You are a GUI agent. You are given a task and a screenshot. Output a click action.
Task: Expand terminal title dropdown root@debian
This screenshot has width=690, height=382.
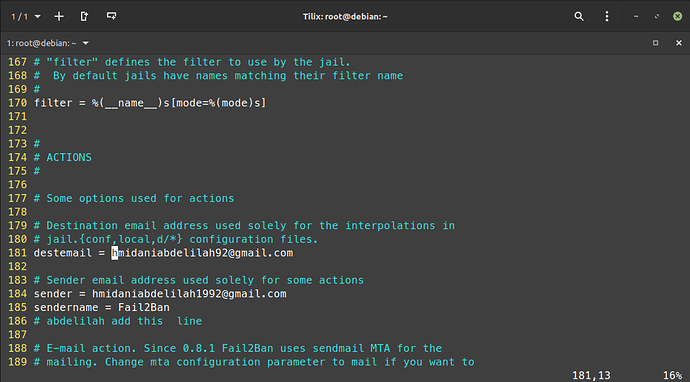pyautogui.click(x=48, y=43)
